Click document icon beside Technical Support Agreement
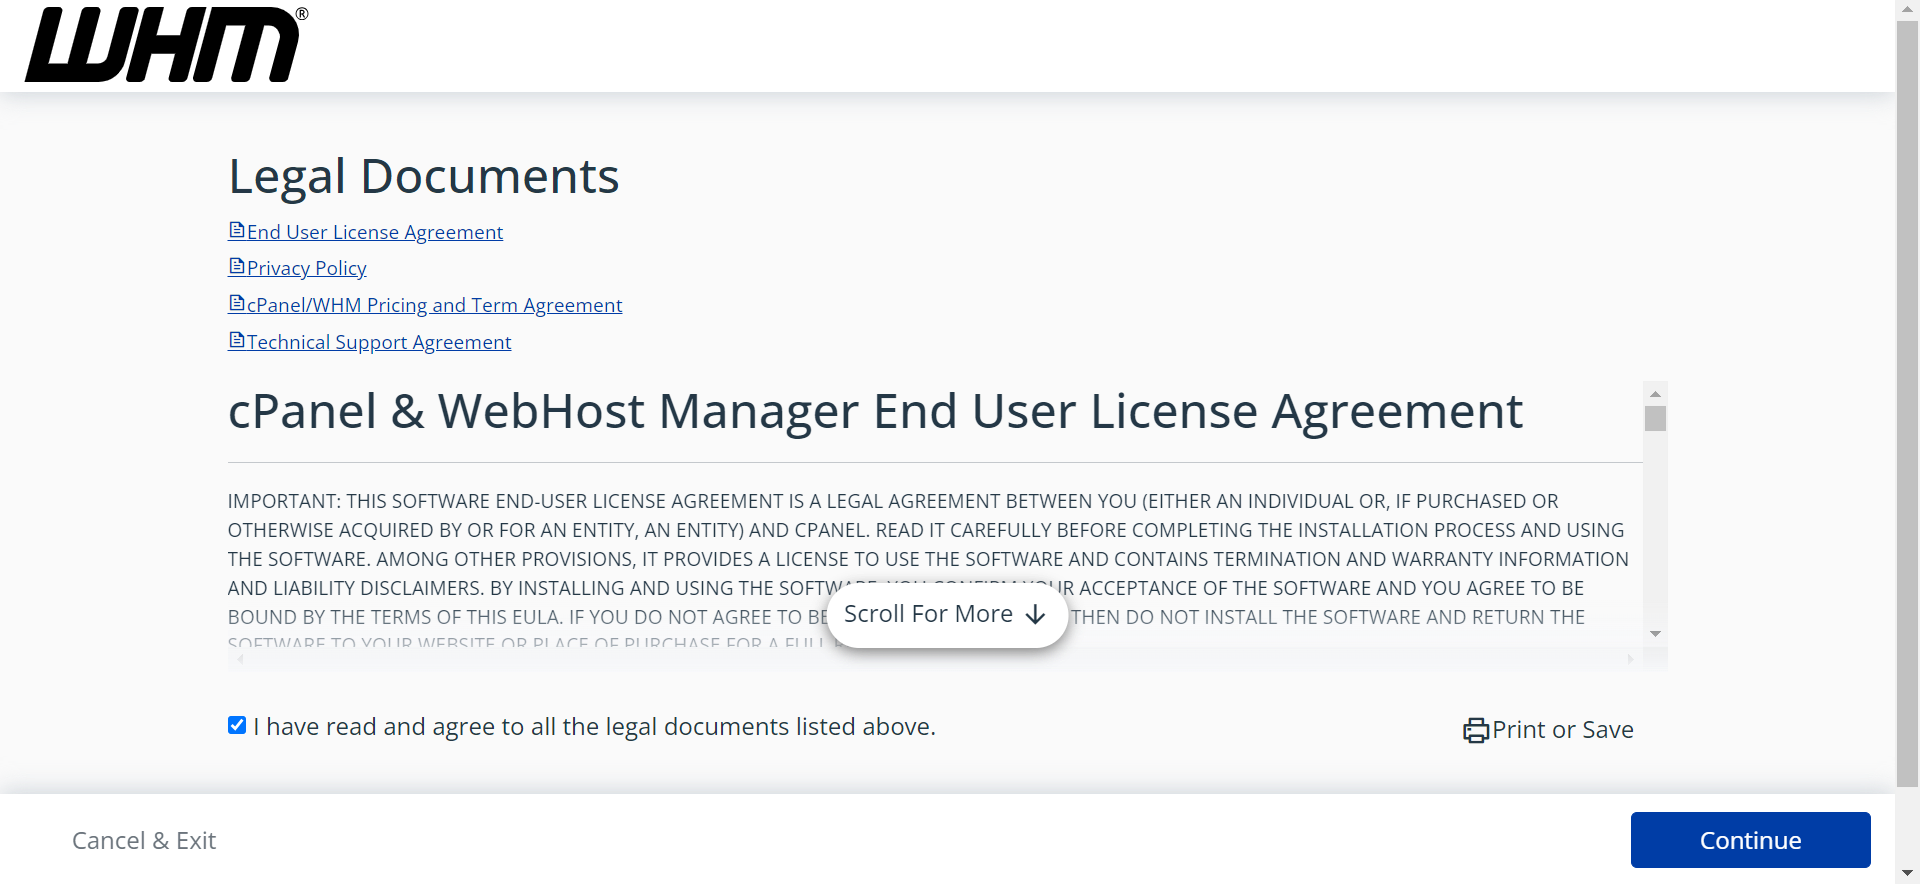Image resolution: width=1920 pixels, height=884 pixels. (x=237, y=340)
